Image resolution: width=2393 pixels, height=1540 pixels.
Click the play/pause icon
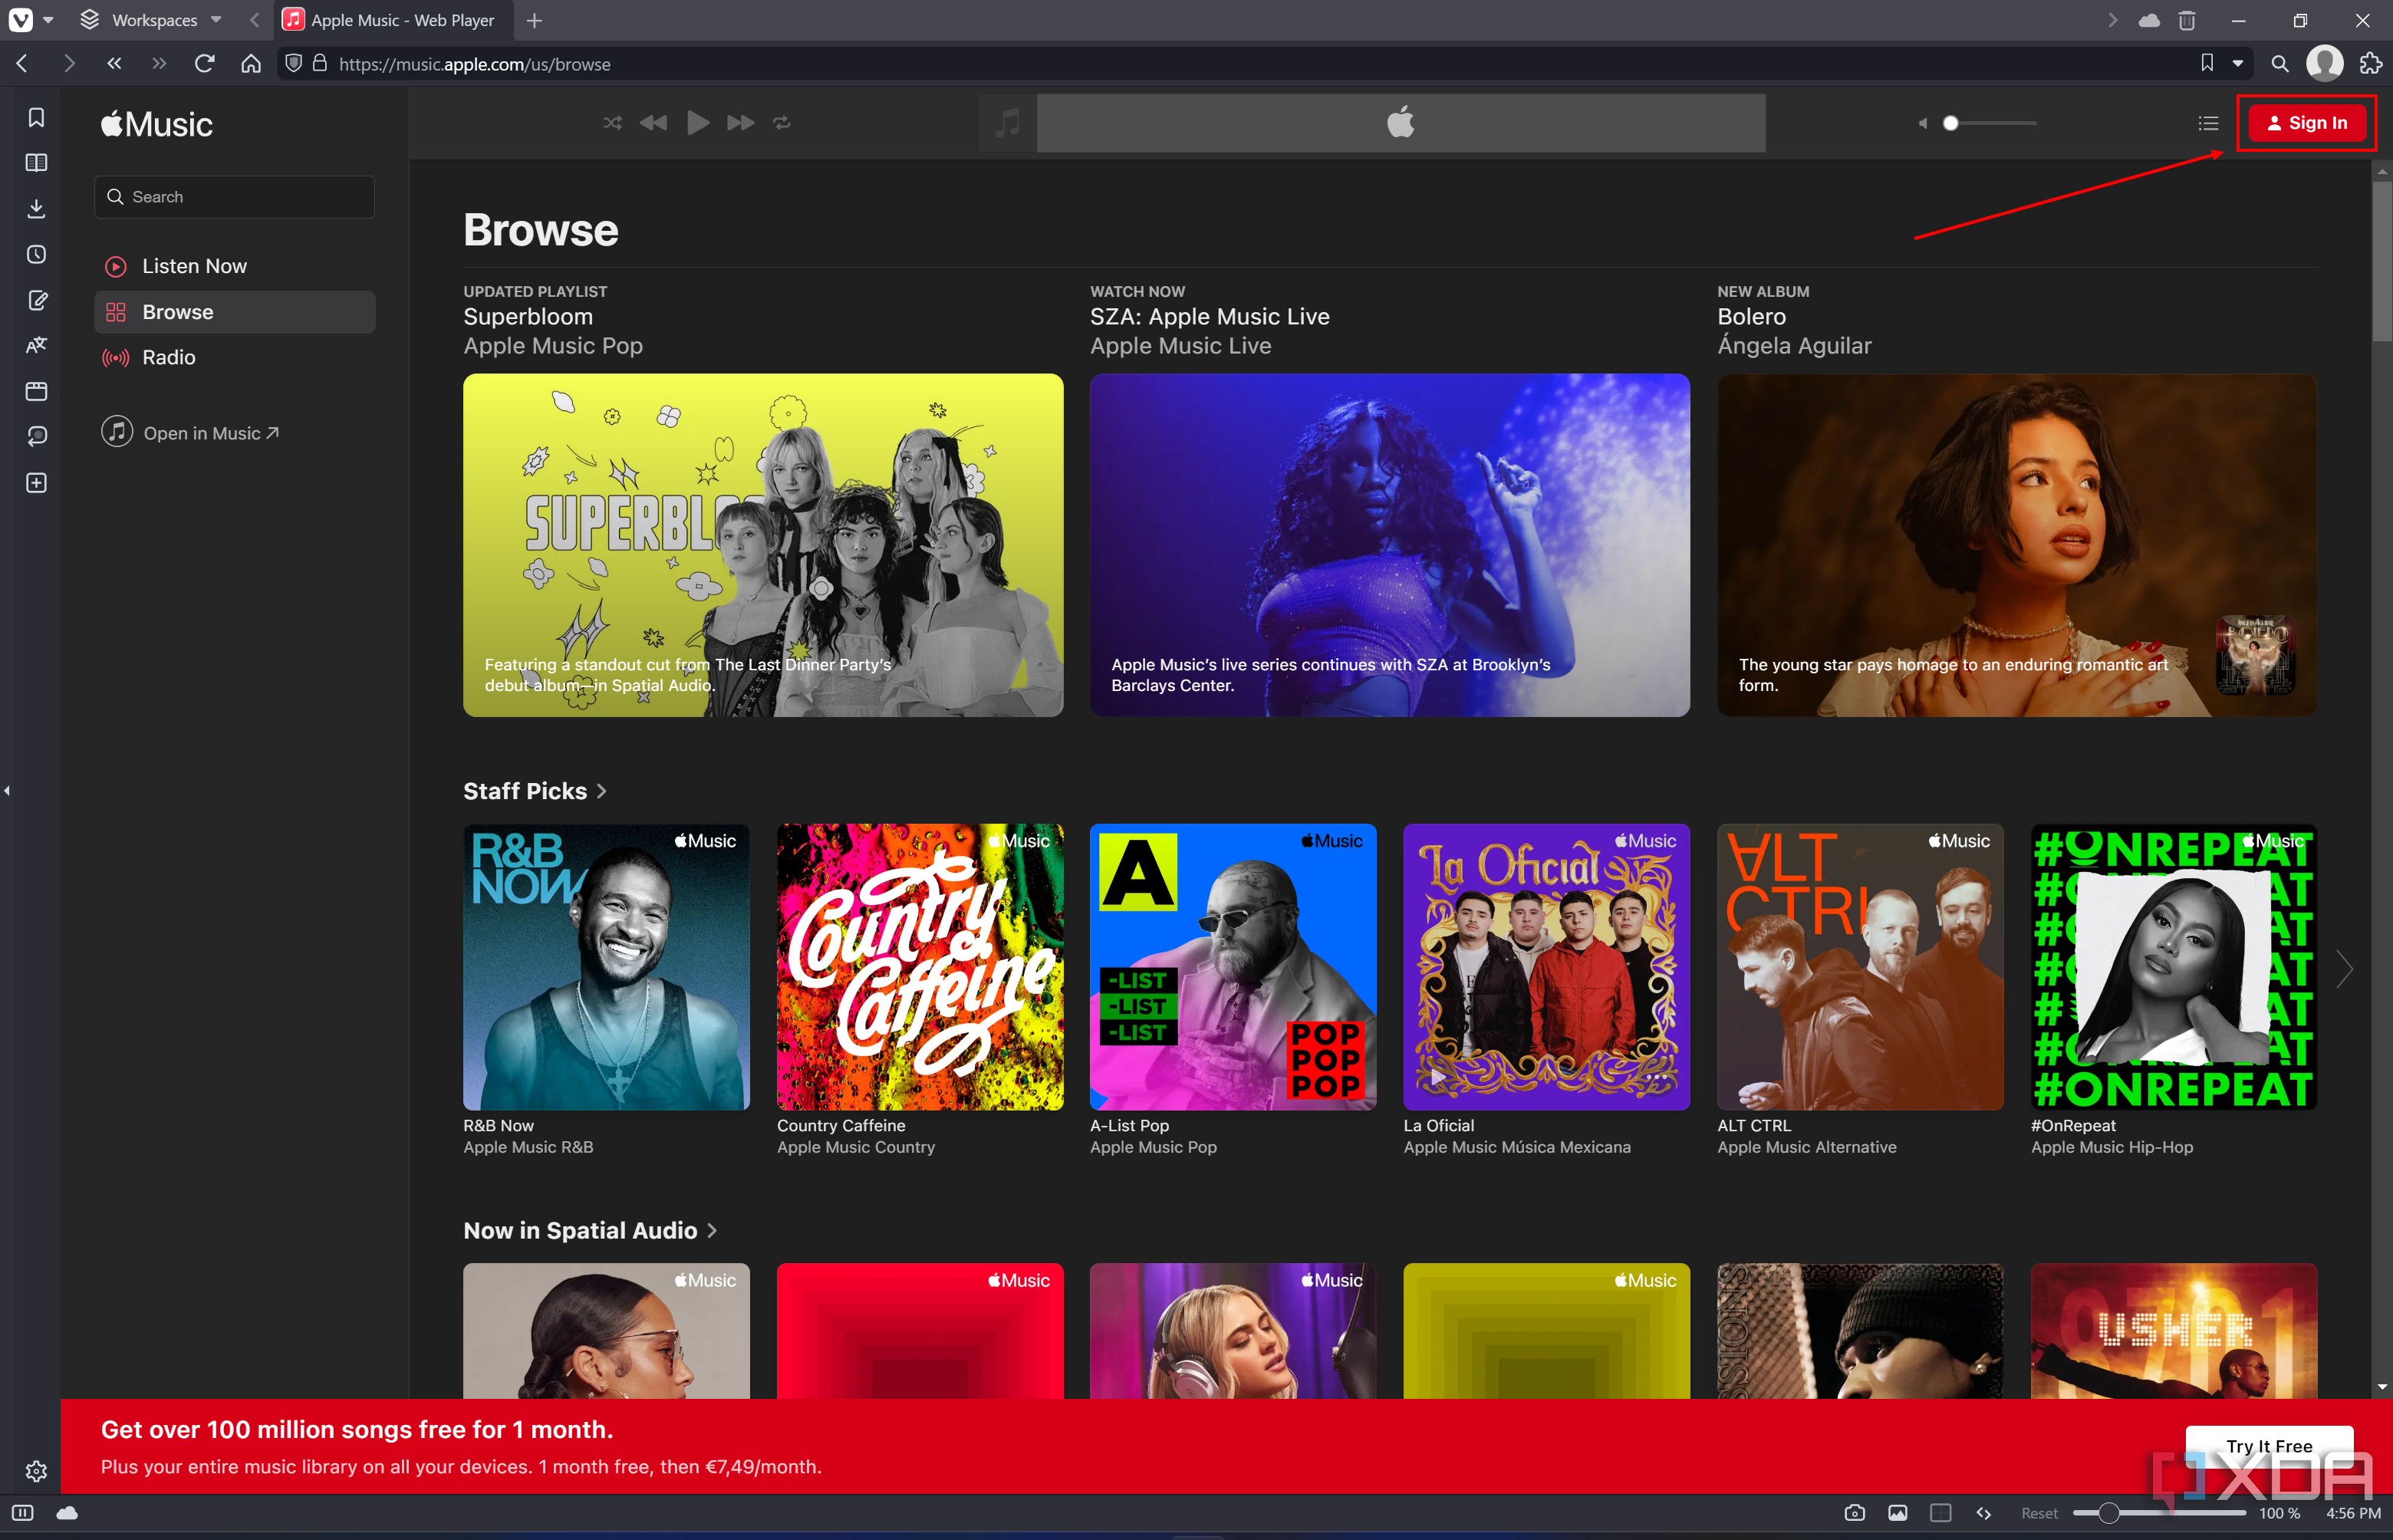click(696, 122)
